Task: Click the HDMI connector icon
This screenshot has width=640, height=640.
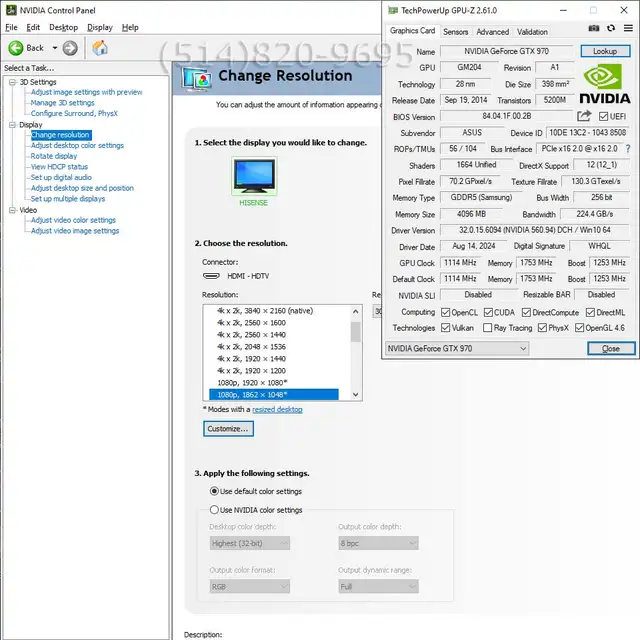Action: click(211, 276)
